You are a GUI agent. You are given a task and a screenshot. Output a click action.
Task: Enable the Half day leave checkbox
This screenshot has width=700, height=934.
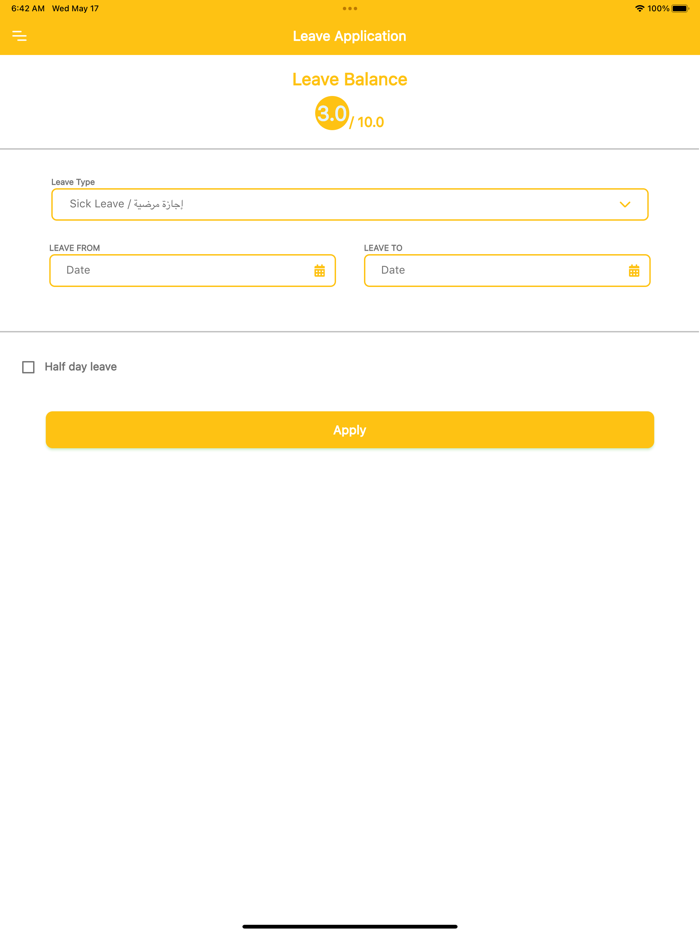[28, 367]
